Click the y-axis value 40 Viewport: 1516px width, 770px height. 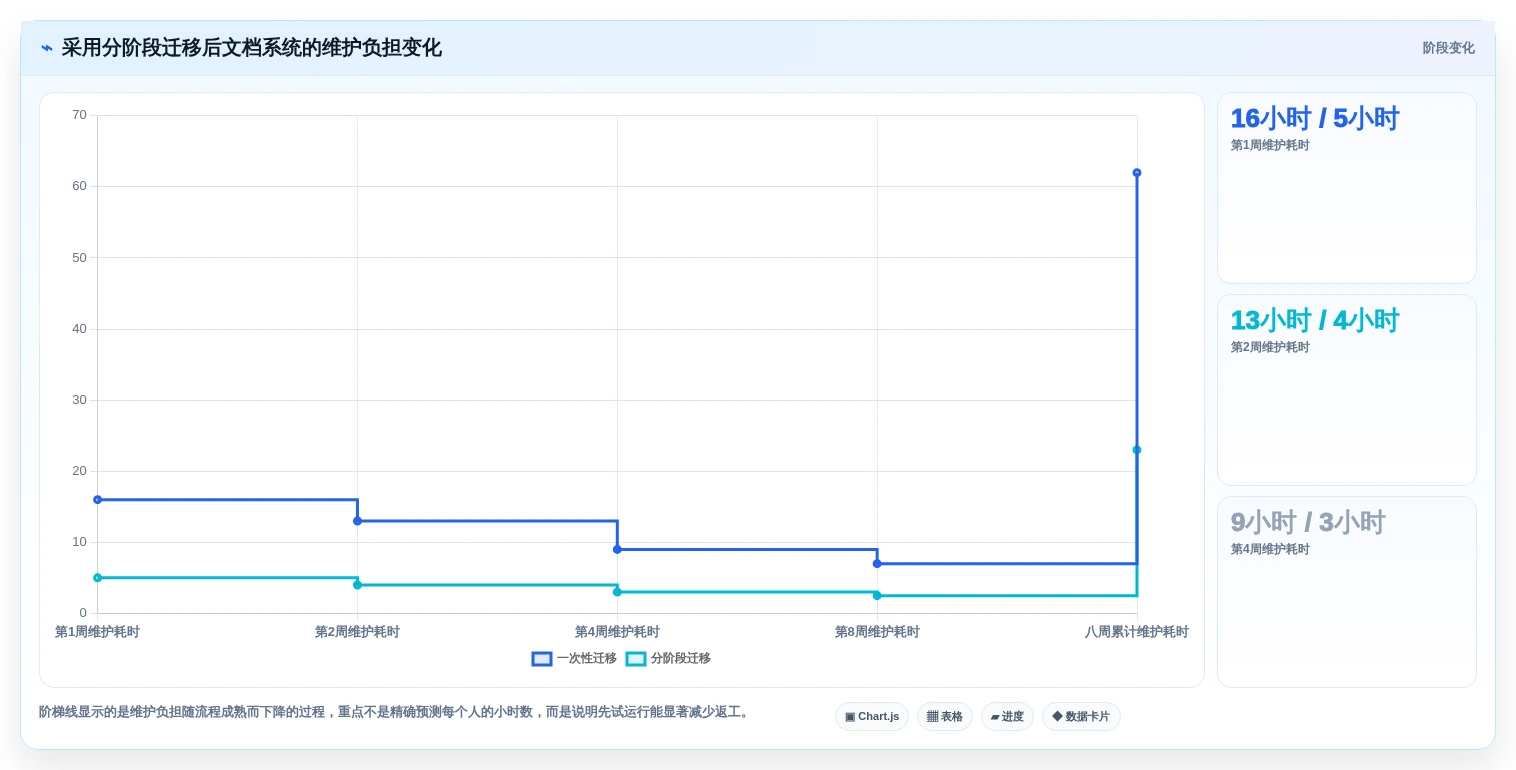[79, 329]
